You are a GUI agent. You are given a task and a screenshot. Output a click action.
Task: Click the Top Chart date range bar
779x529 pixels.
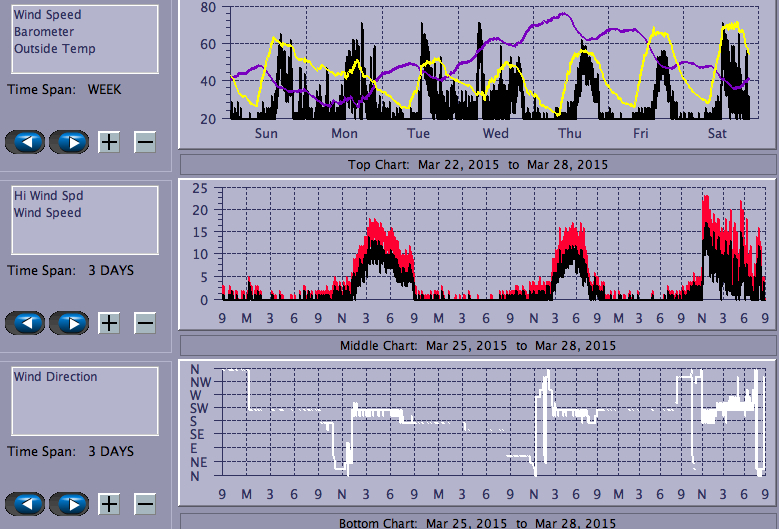coord(477,164)
